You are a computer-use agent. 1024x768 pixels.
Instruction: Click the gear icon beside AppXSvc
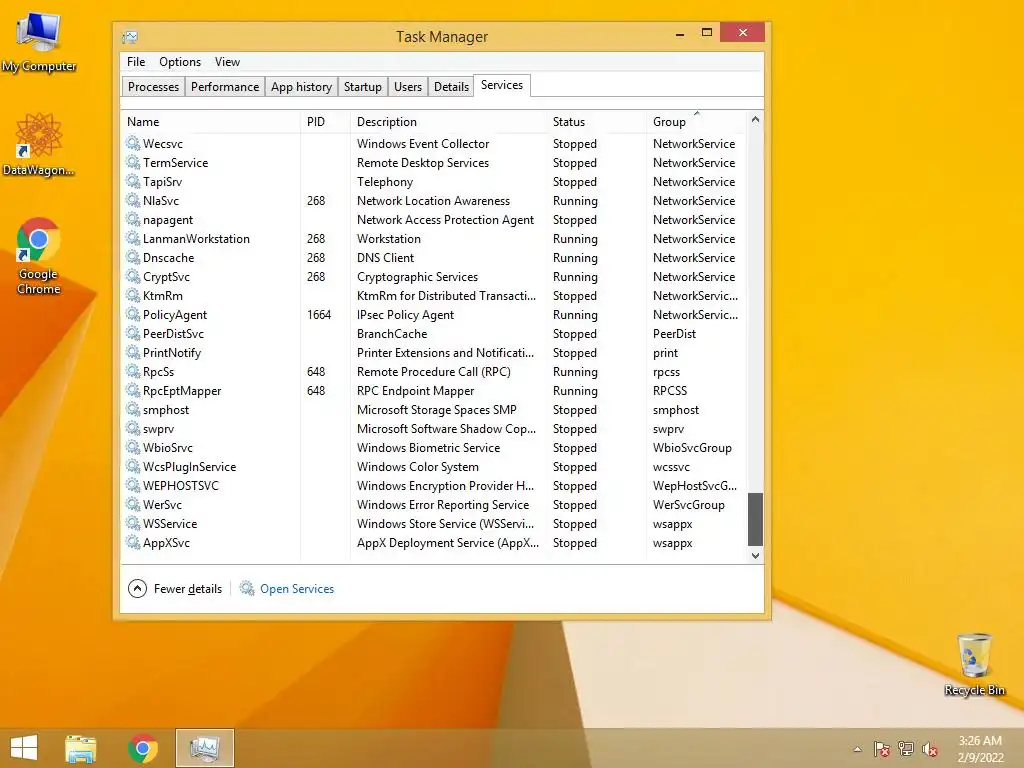pyautogui.click(x=133, y=541)
